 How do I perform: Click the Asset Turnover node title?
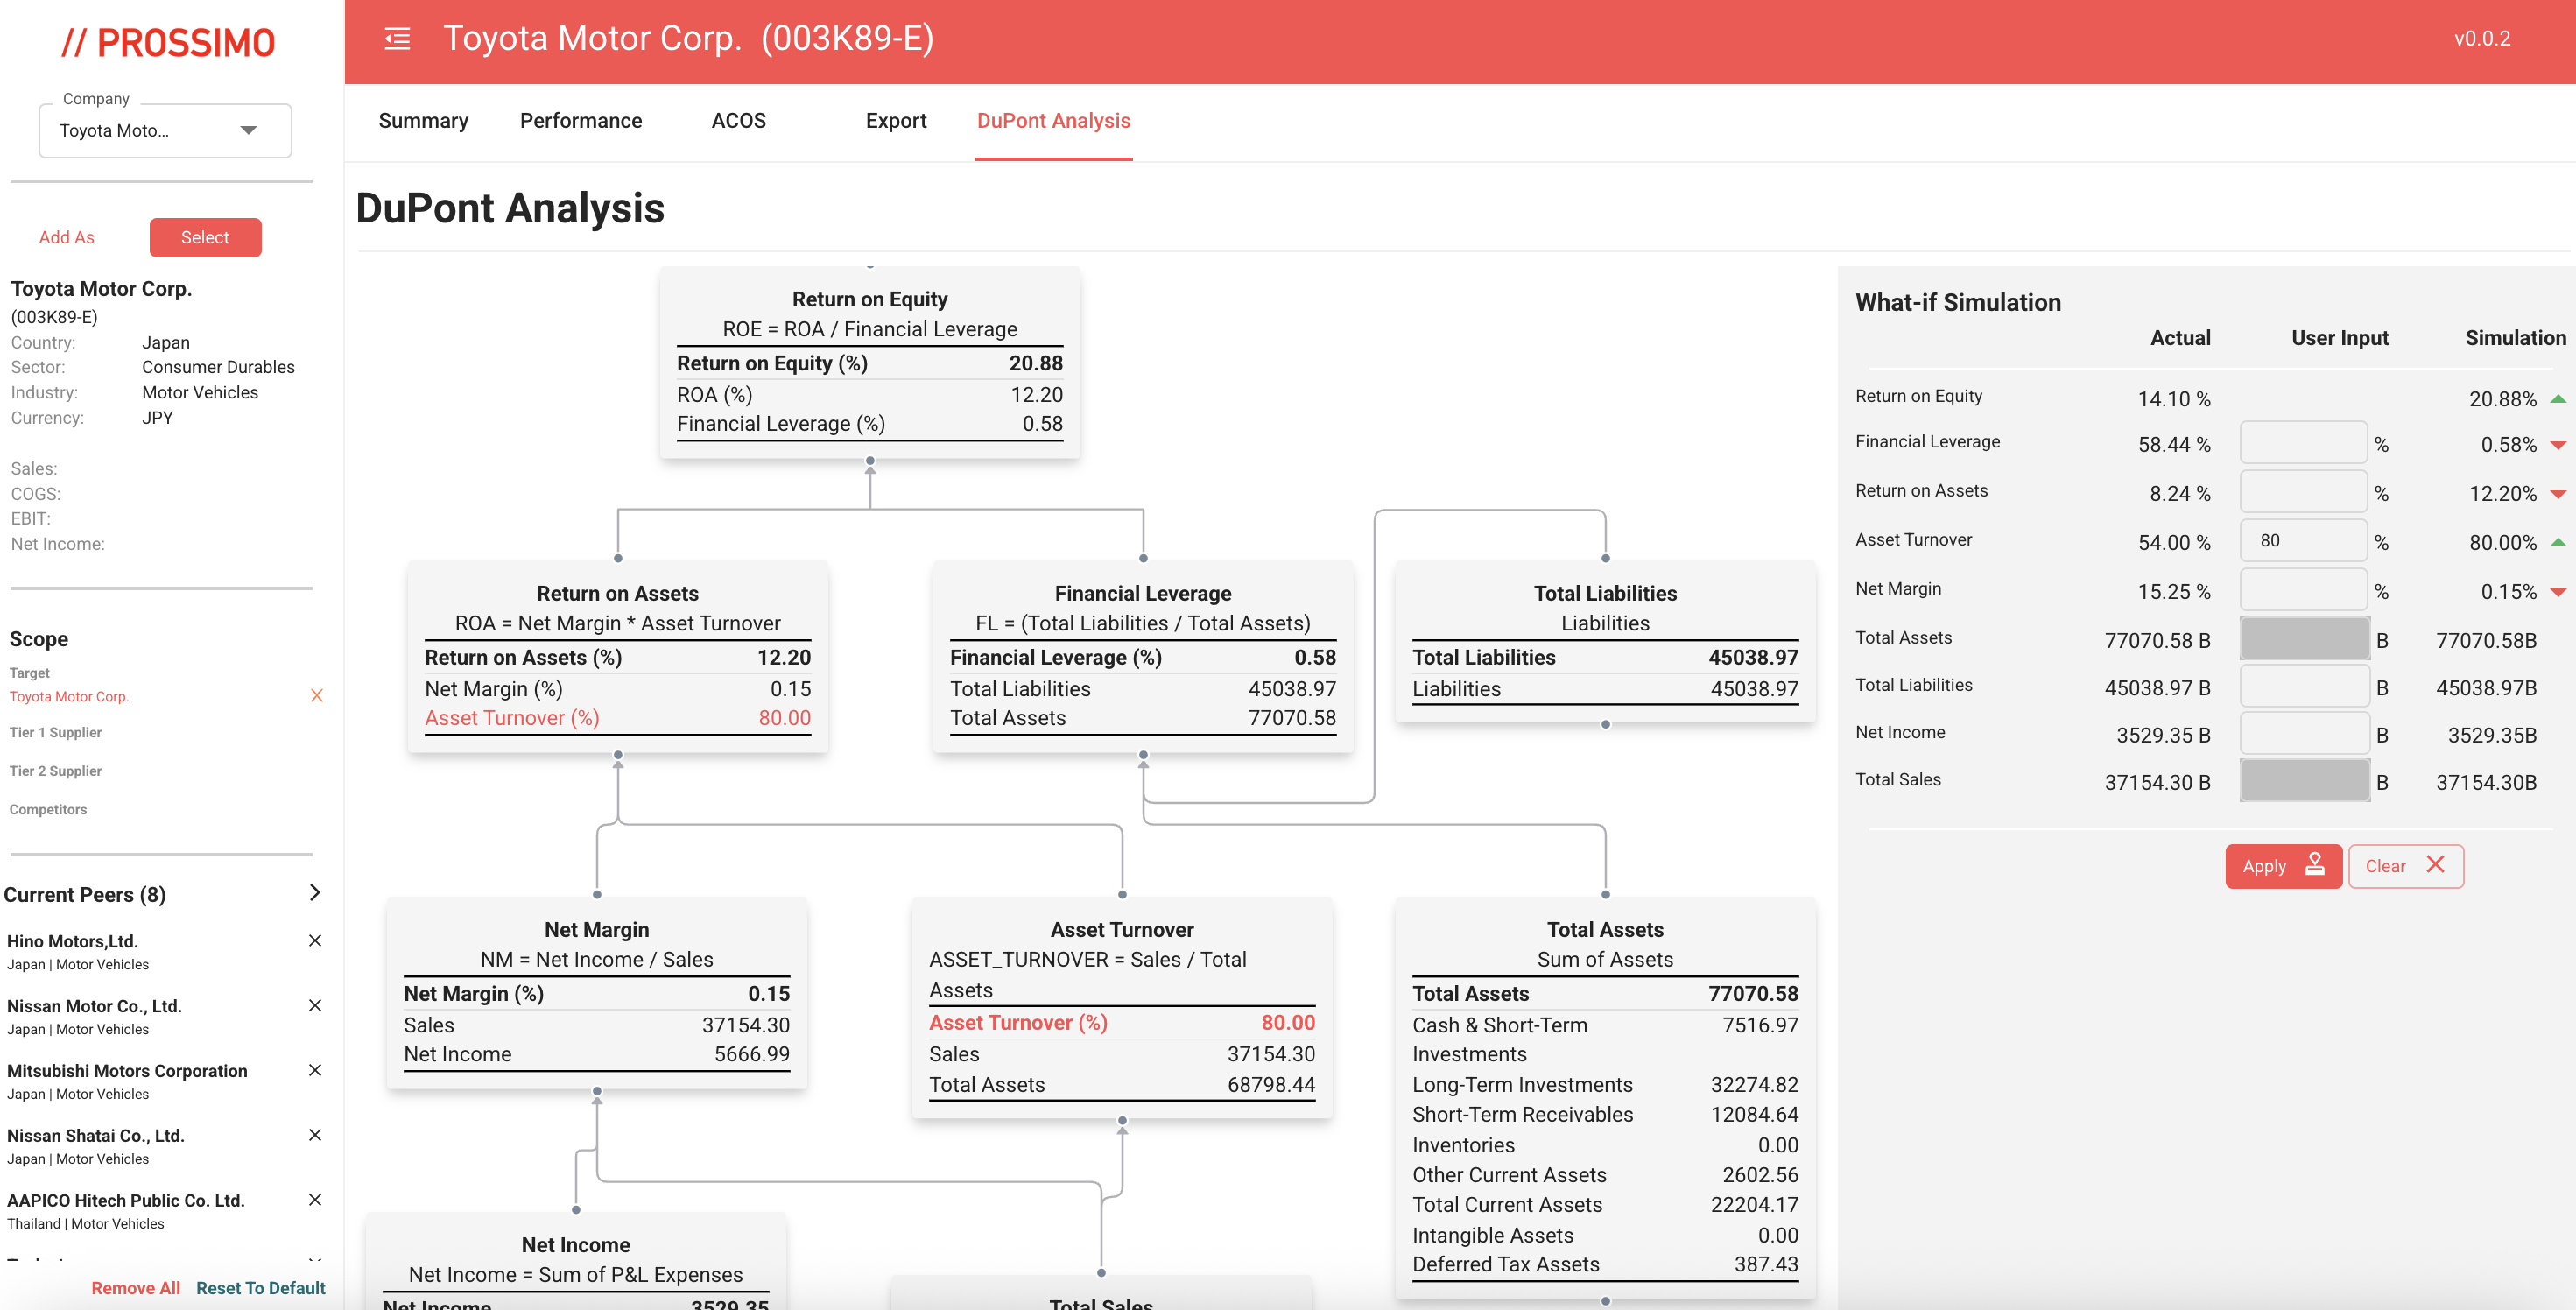[1122, 930]
